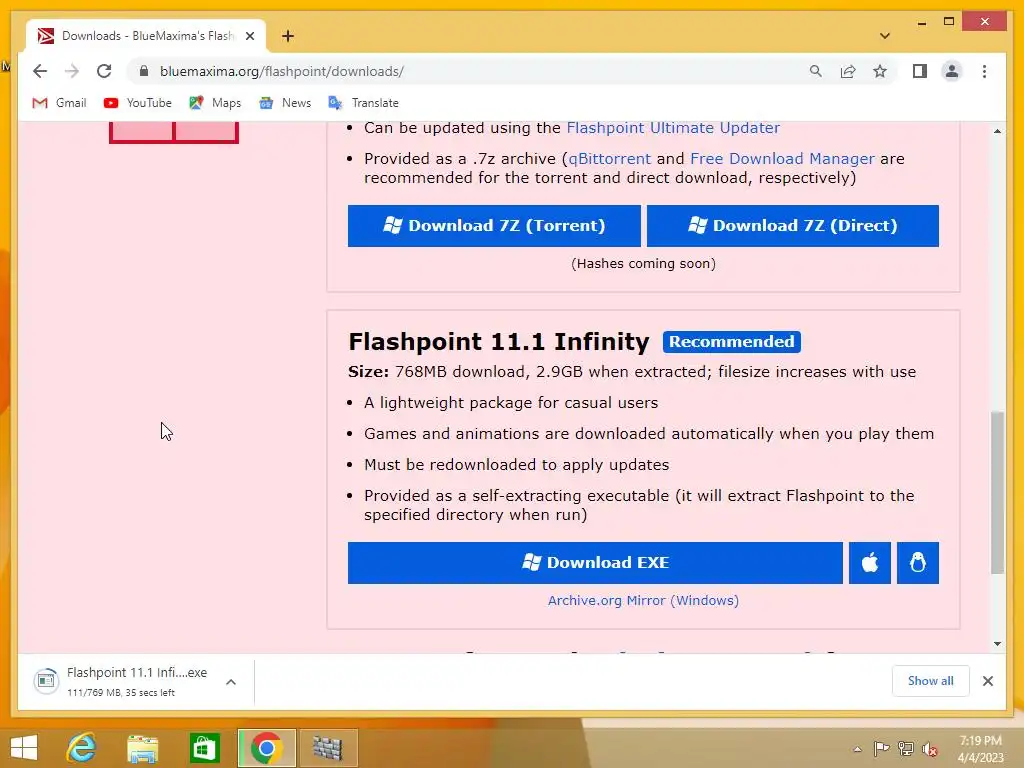The image size is (1024, 768).
Task: Open Maps bookmark
Action: point(215,103)
